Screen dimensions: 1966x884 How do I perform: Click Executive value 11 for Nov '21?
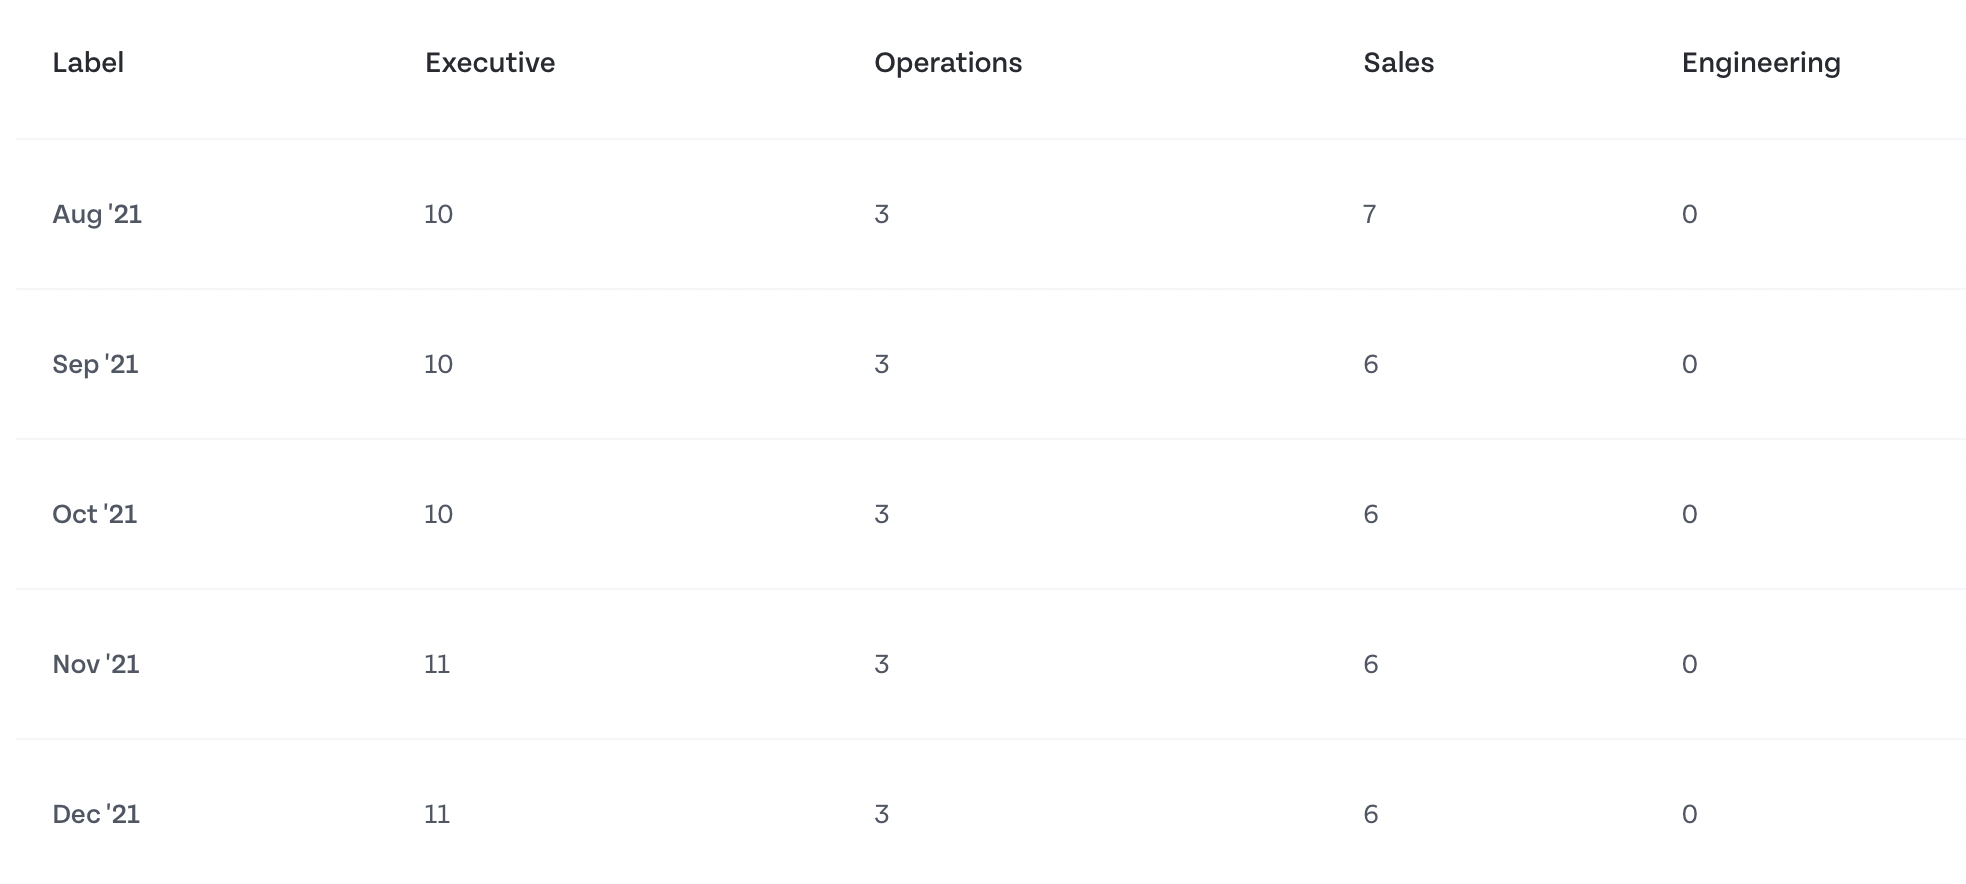(437, 664)
